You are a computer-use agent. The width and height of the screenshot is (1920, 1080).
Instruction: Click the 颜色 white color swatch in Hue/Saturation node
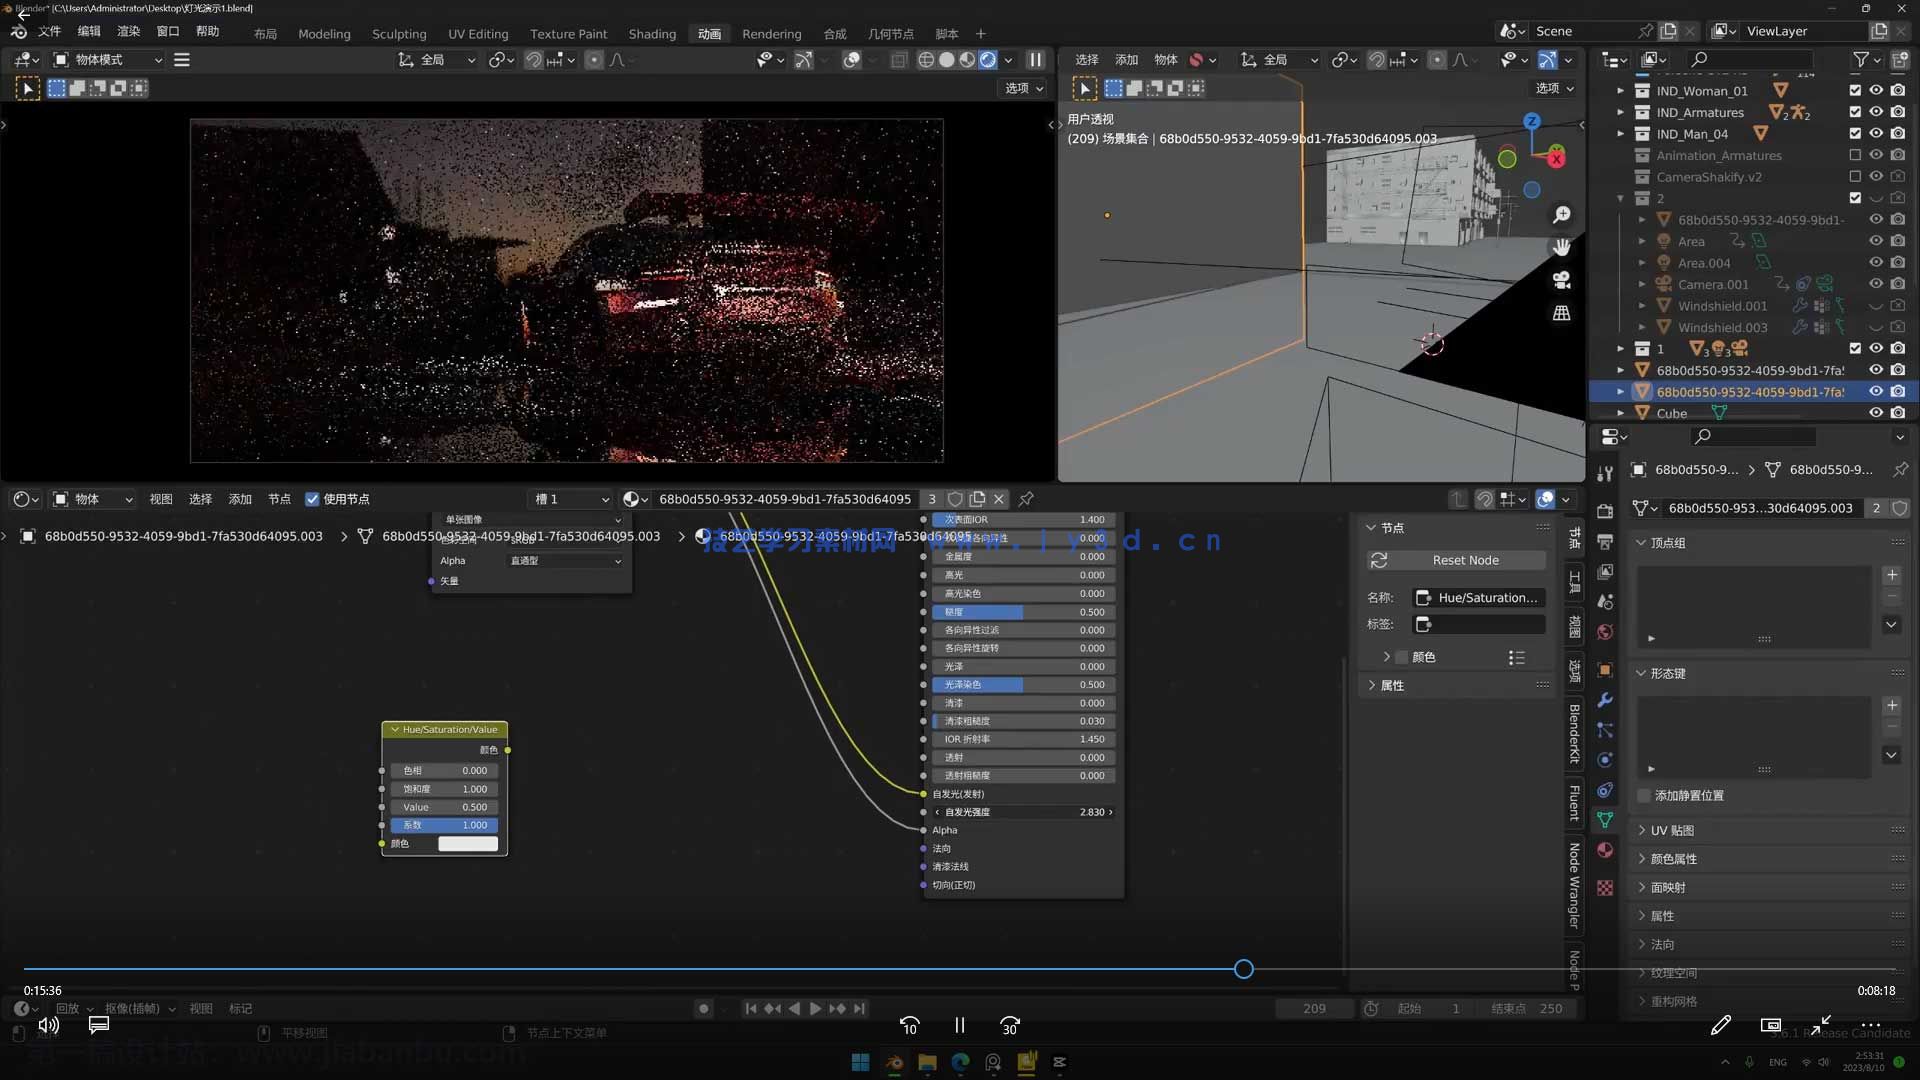468,844
